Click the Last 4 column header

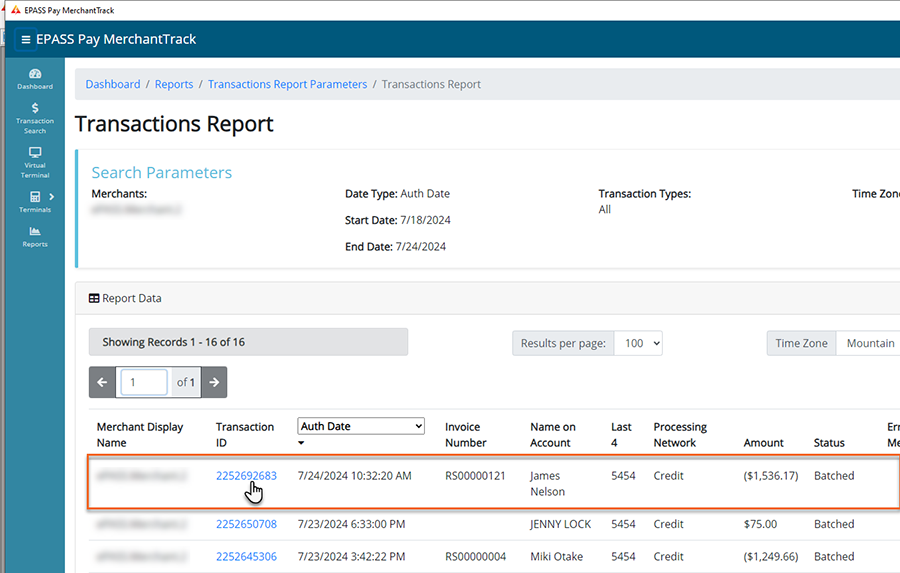621,435
